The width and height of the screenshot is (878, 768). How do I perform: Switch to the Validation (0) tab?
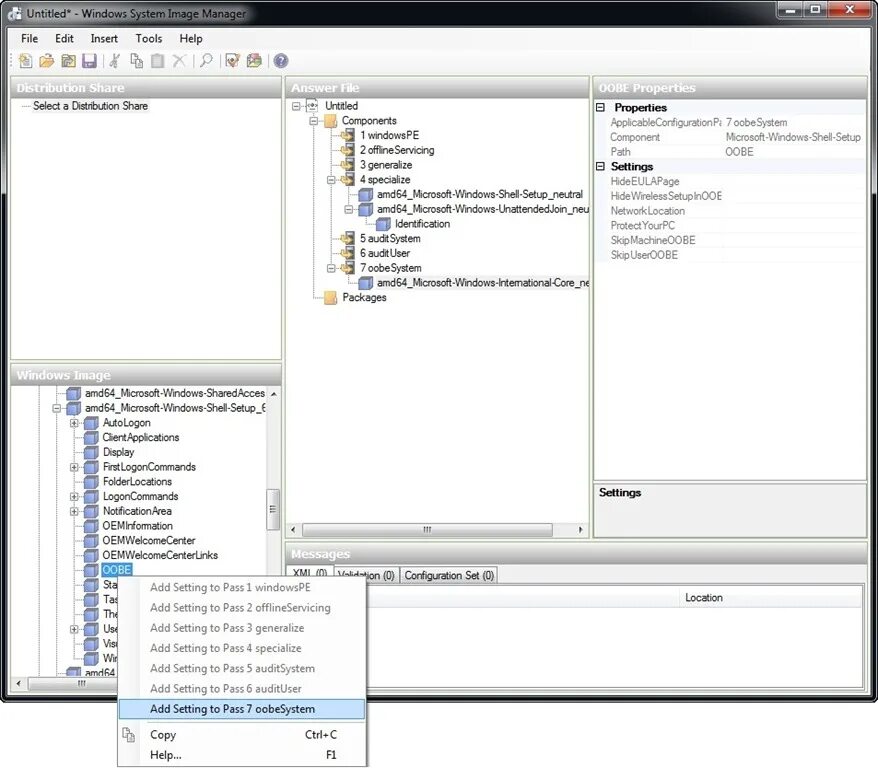[366, 575]
